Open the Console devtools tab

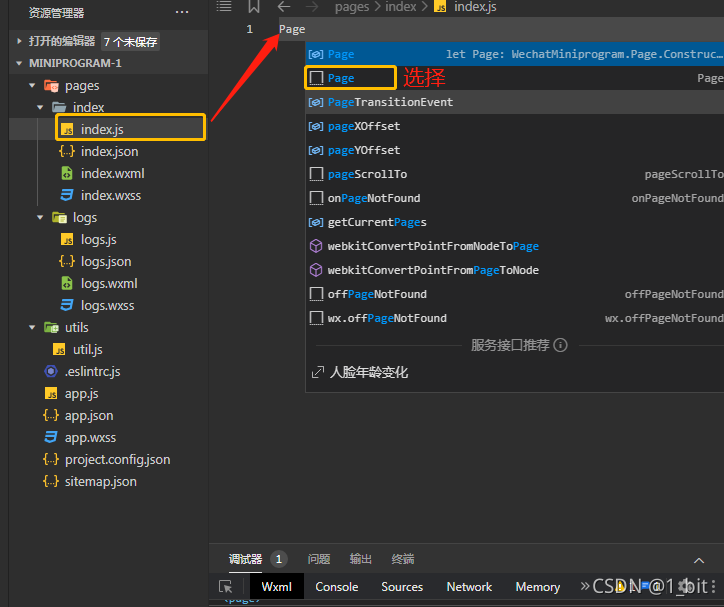pos(337,587)
